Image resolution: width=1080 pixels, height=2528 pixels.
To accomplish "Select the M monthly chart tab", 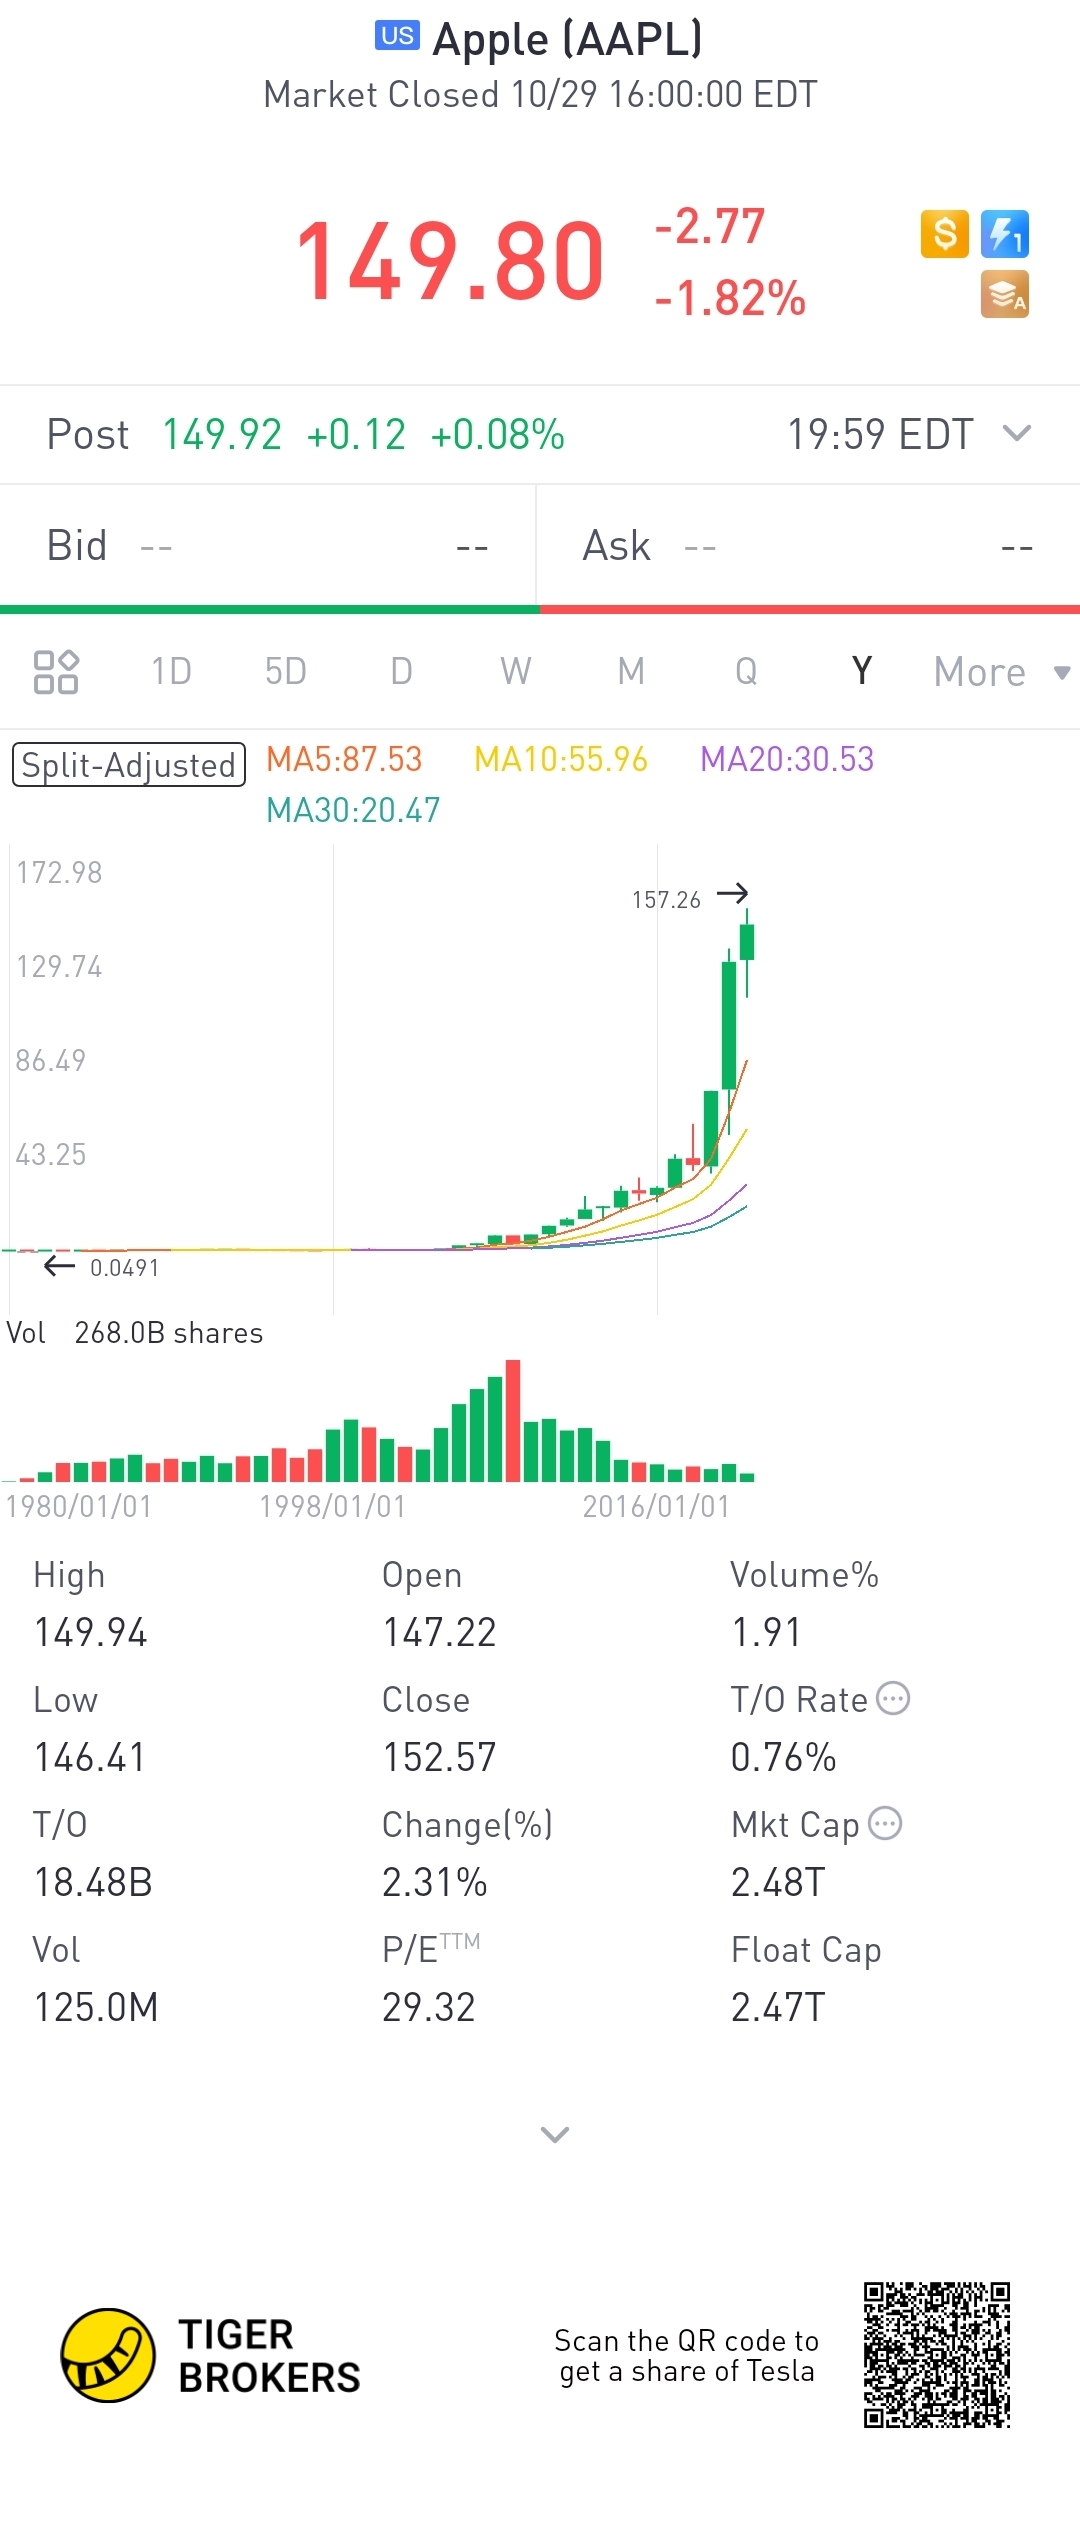I will (x=631, y=671).
